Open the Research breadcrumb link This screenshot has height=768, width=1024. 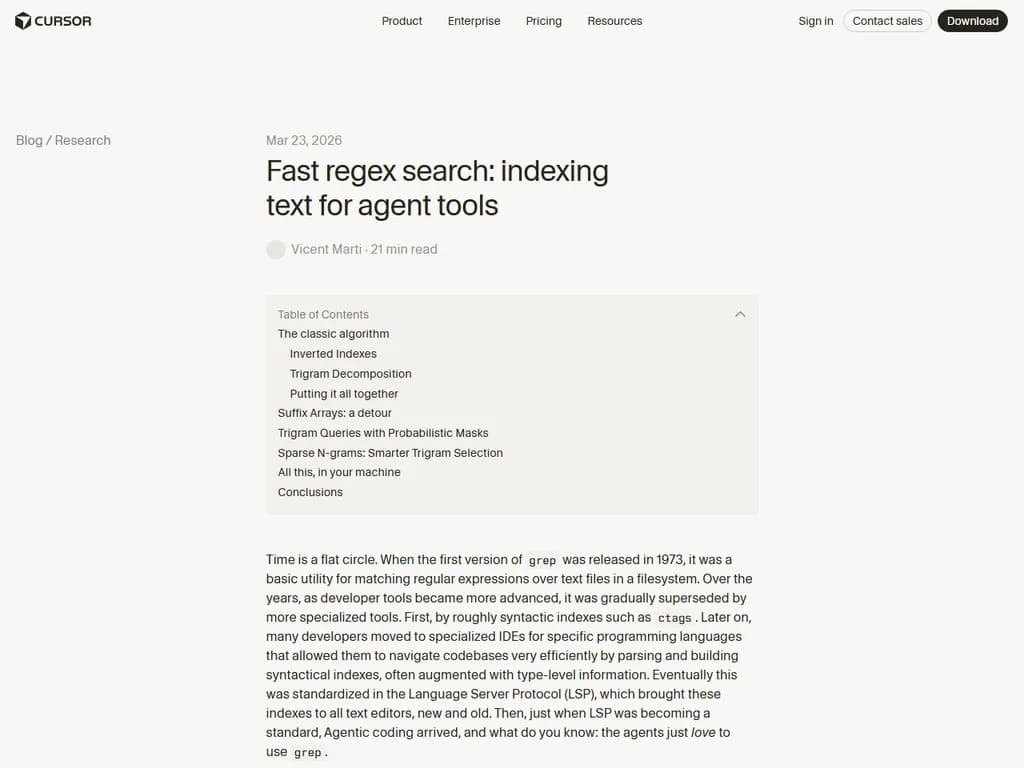pyautogui.click(x=83, y=140)
